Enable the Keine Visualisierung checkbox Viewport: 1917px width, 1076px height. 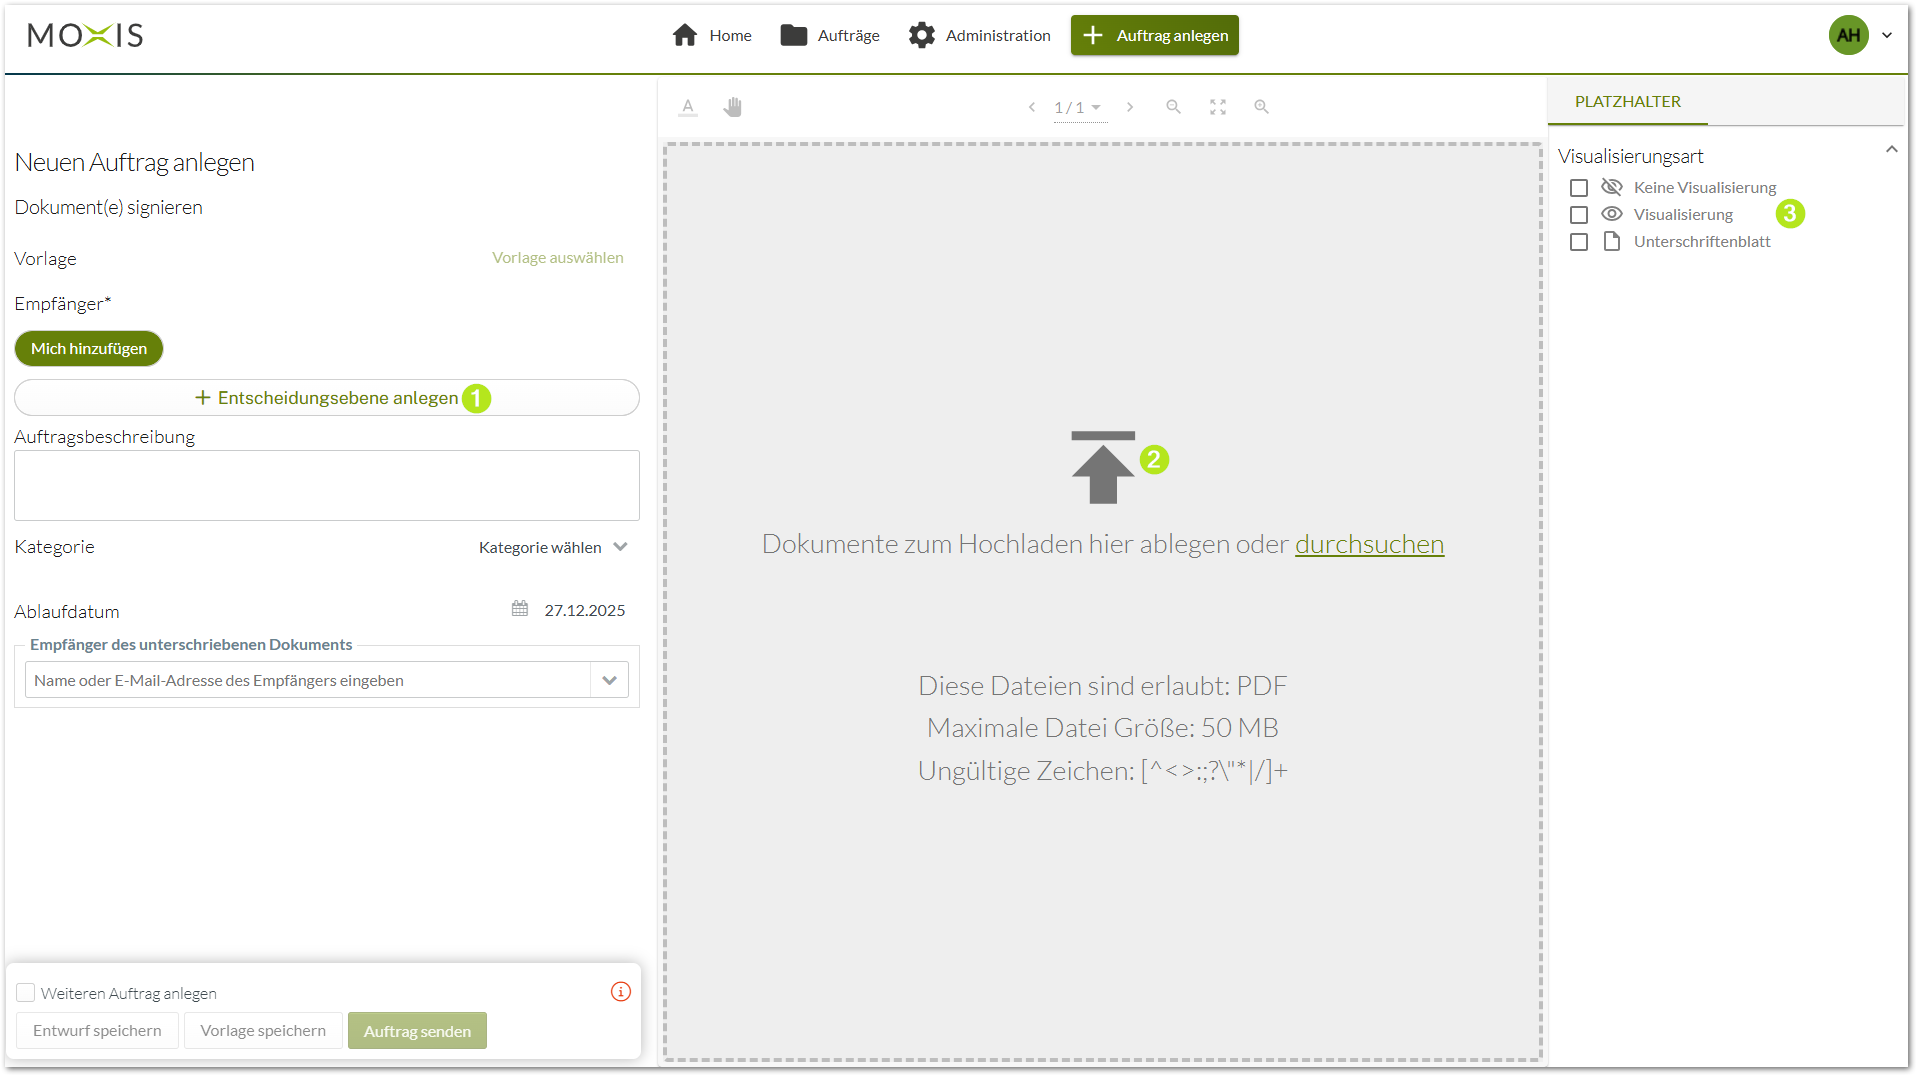pos(1579,188)
